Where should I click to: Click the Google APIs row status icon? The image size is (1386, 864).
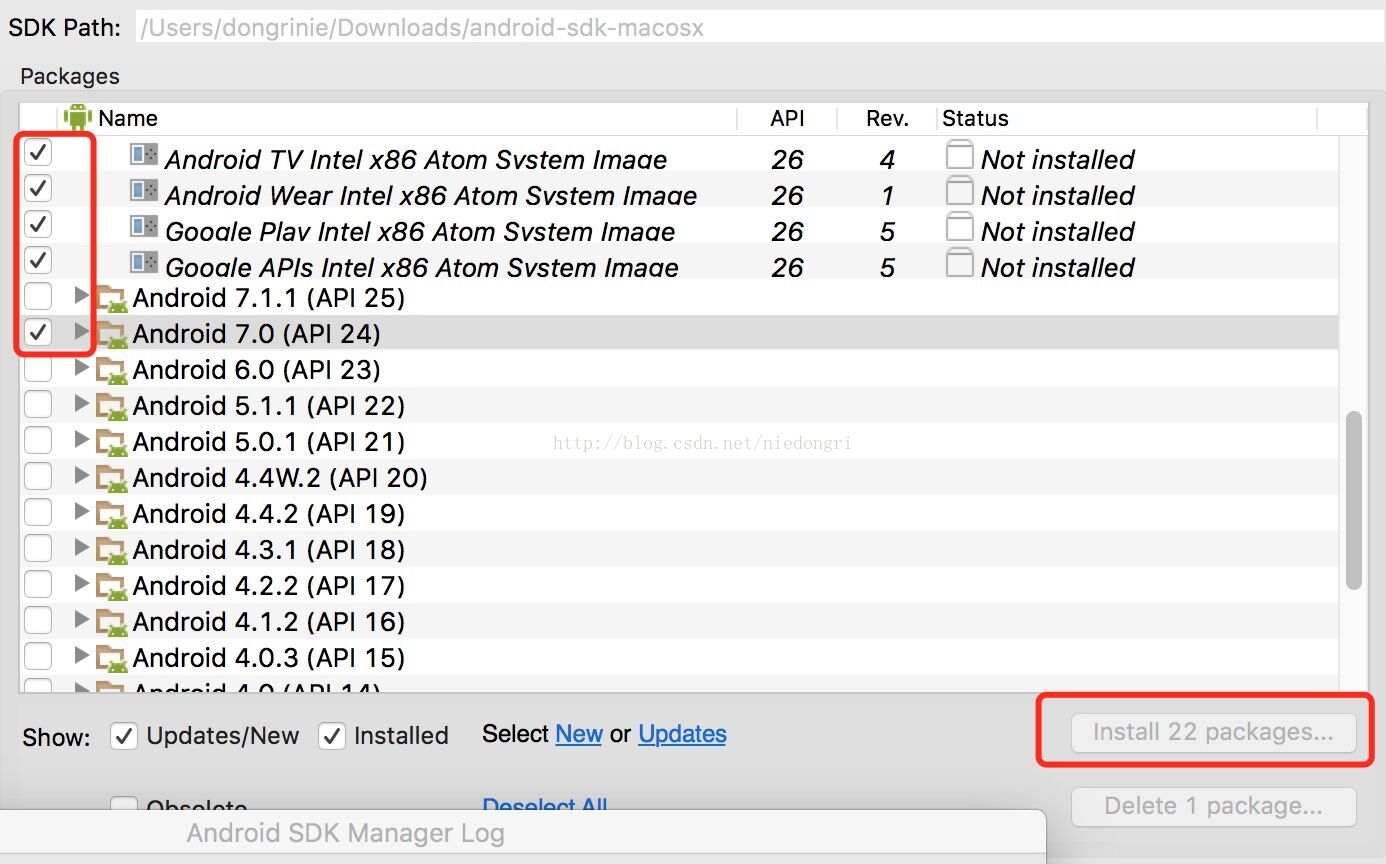(x=960, y=263)
